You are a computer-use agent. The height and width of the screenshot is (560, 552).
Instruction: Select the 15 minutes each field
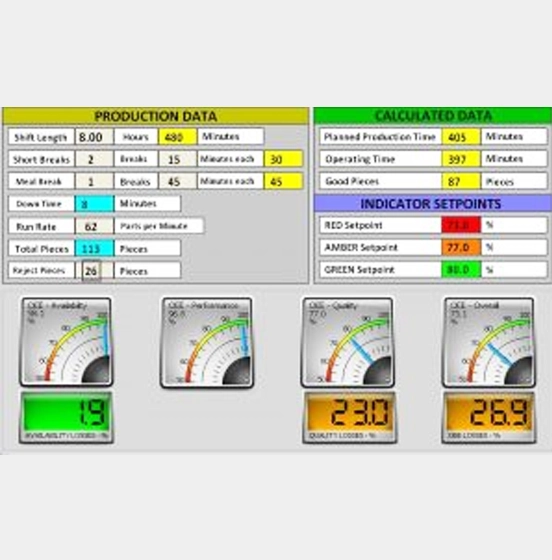177,159
